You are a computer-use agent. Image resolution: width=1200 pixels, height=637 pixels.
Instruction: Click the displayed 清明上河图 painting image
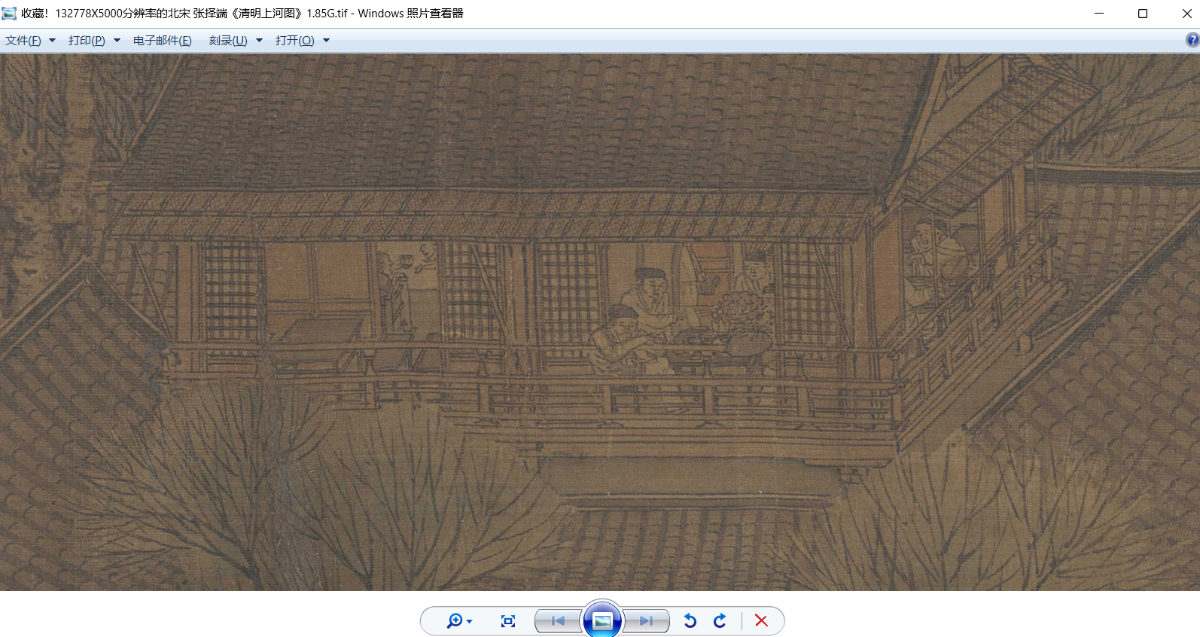coord(600,320)
